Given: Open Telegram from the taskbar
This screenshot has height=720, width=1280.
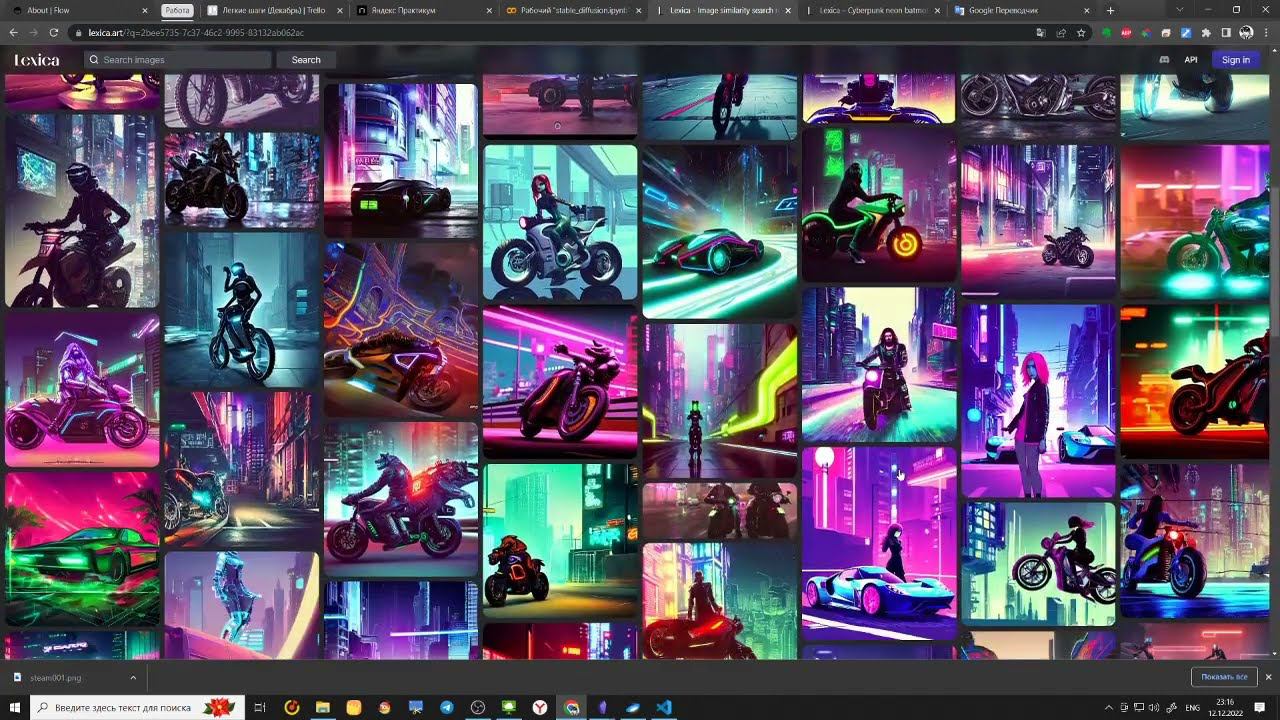Looking at the screenshot, I should [447, 707].
